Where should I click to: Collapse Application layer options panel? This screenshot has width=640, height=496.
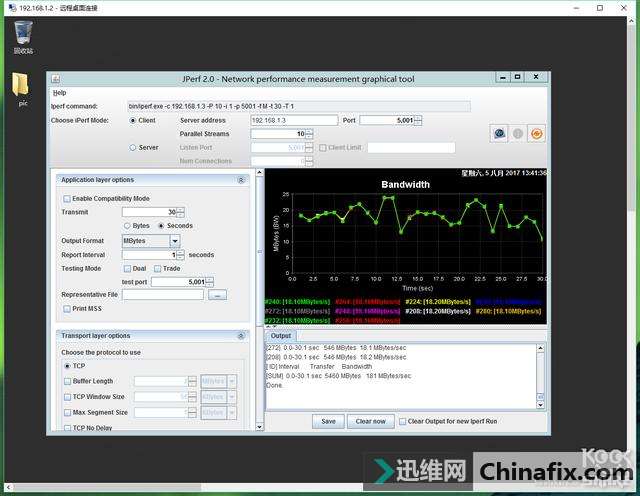[241, 180]
